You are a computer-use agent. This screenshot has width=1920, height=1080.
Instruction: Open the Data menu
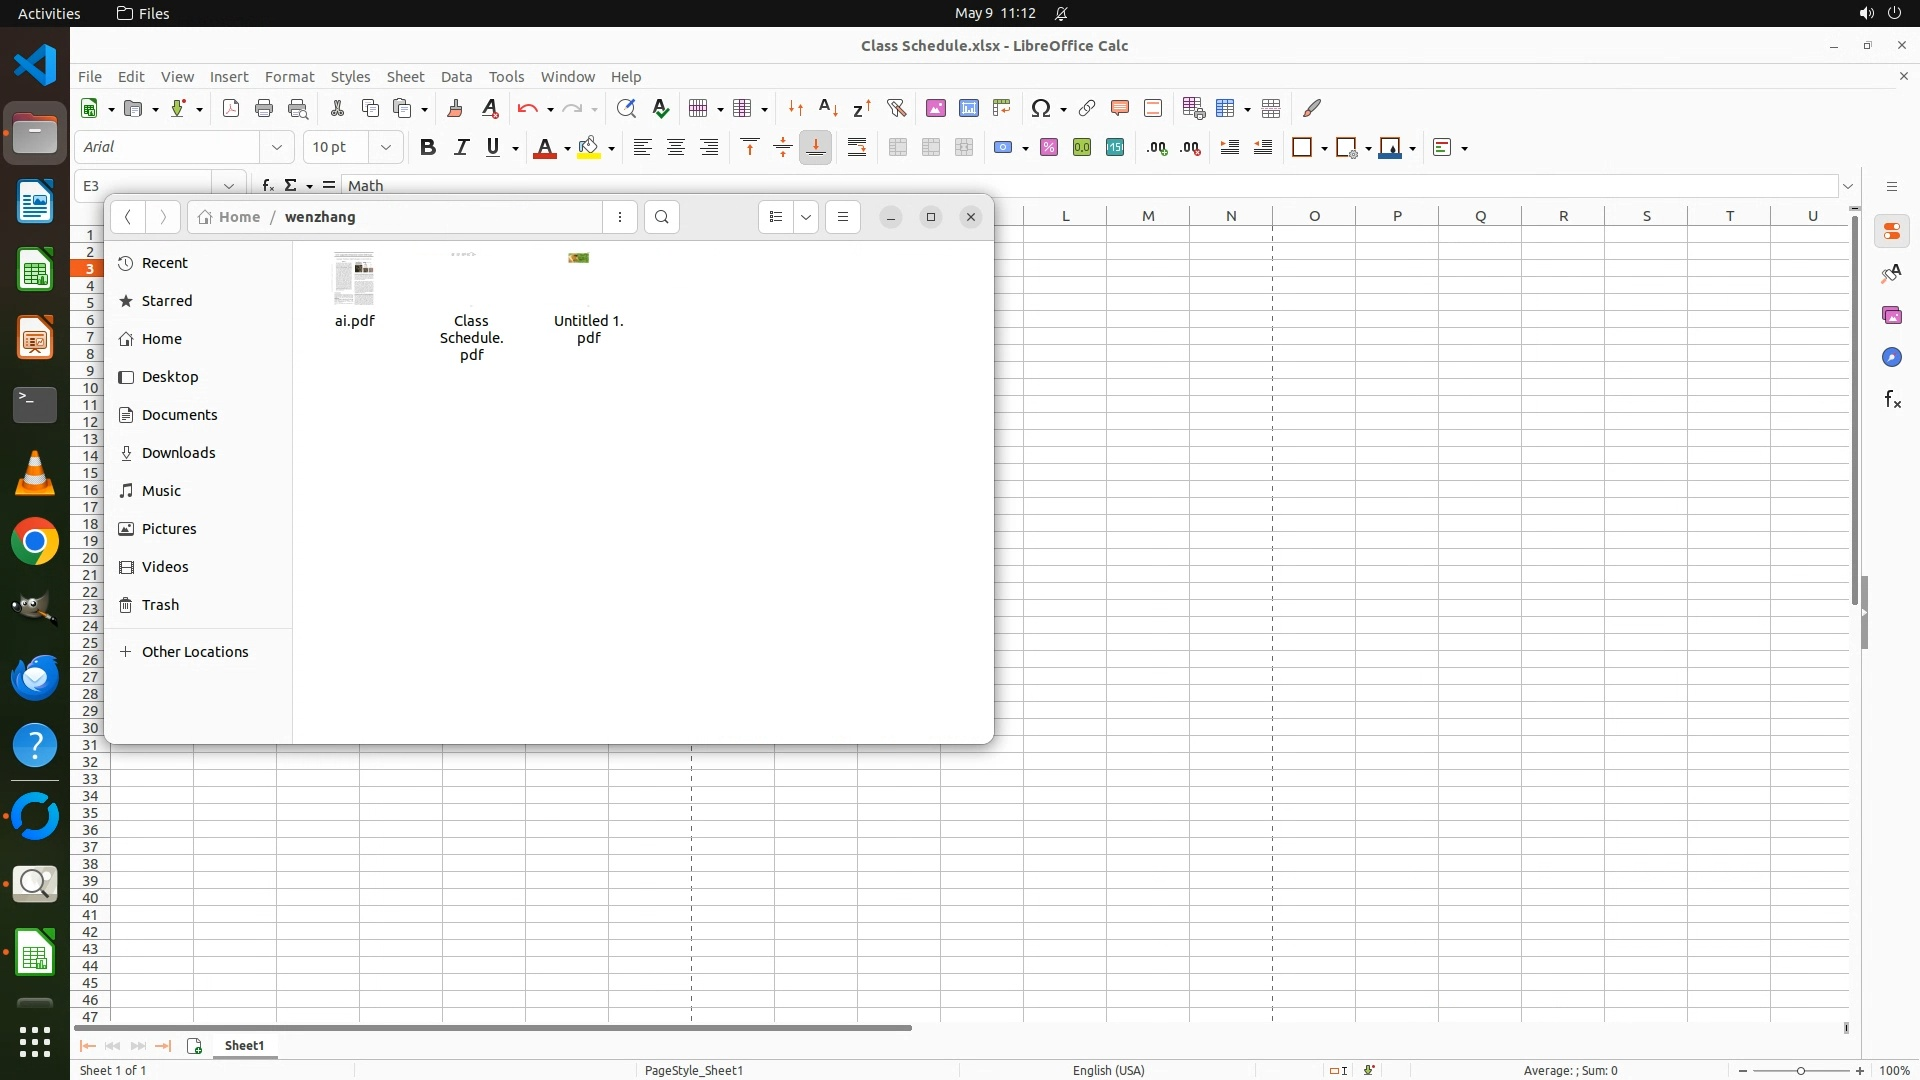(456, 76)
